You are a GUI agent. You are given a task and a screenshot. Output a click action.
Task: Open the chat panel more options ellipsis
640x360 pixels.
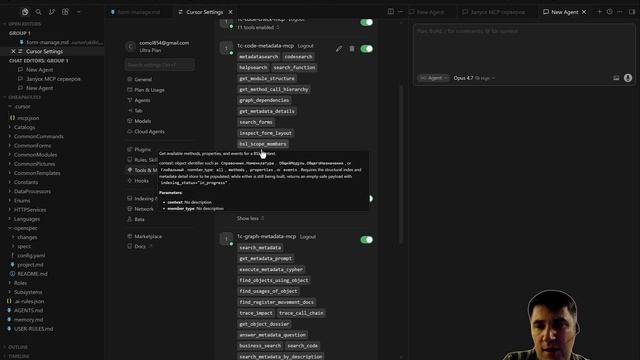(620, 12)
